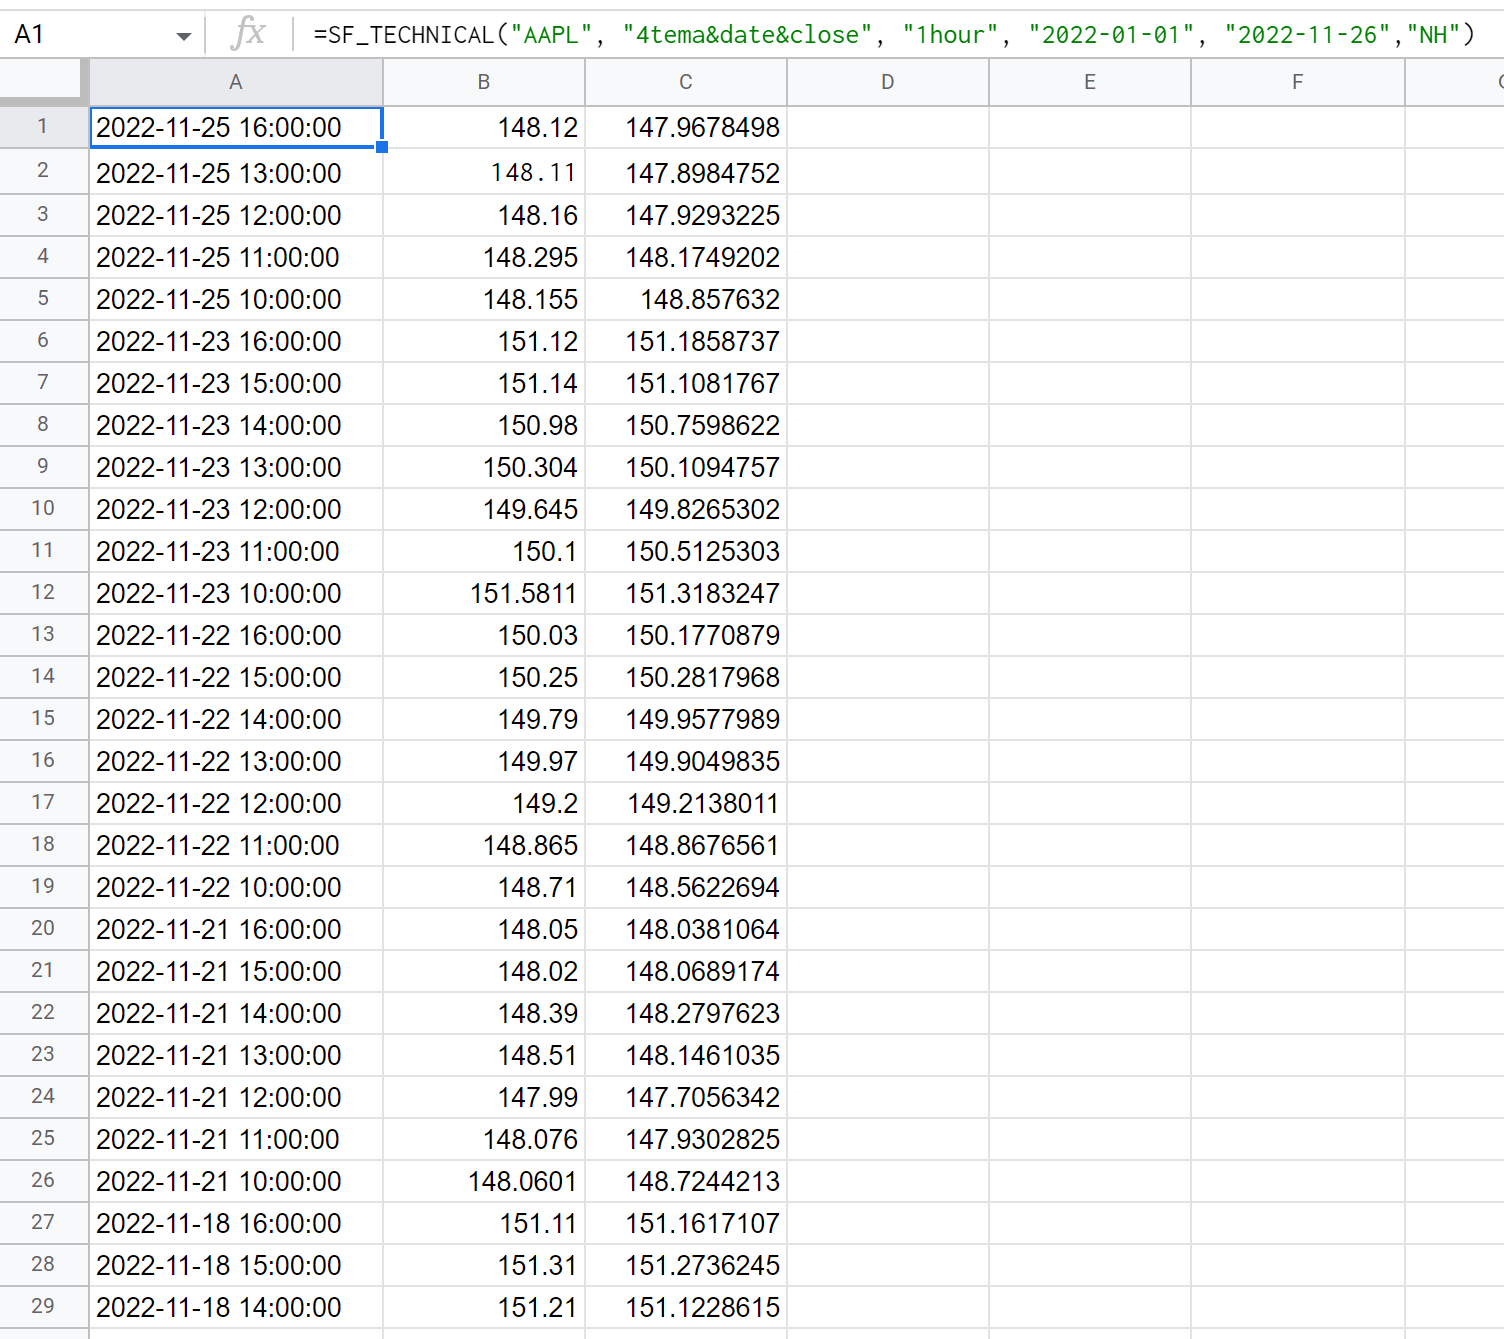Screen dimensions: 1504x1339
Task: Select column B header
Action: click(x=484, y=82)
